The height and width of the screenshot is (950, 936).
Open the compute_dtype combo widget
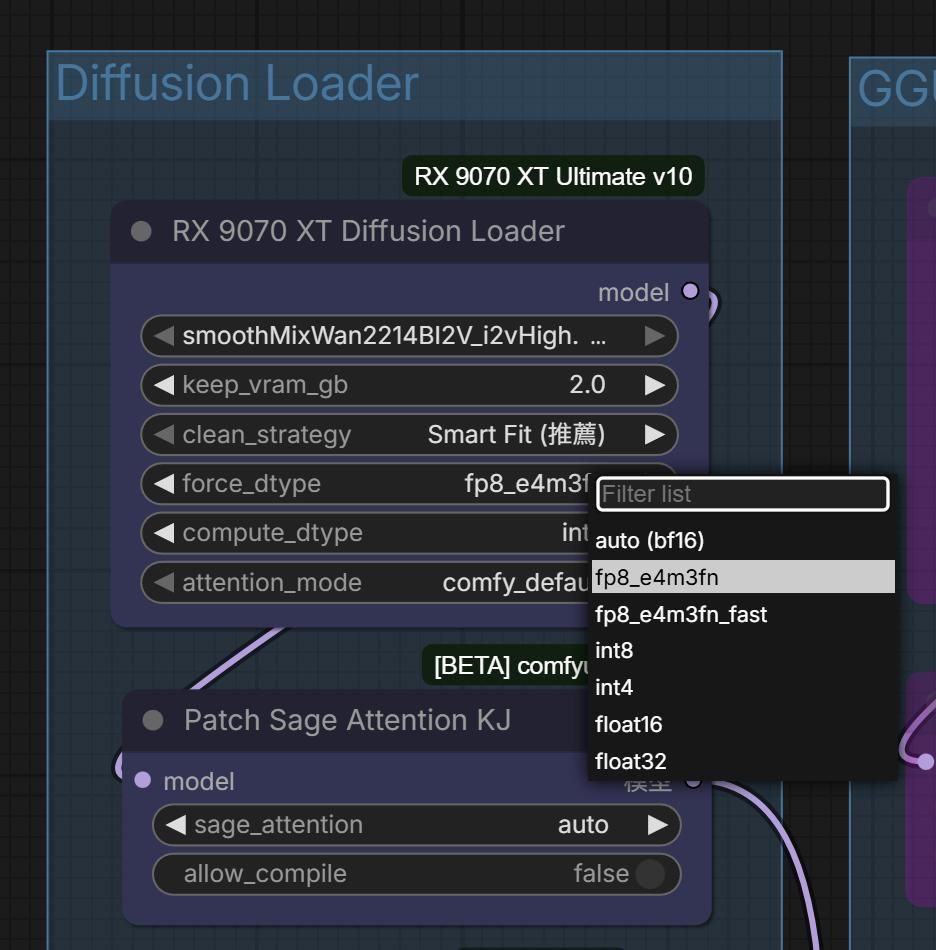pos(365,533)
